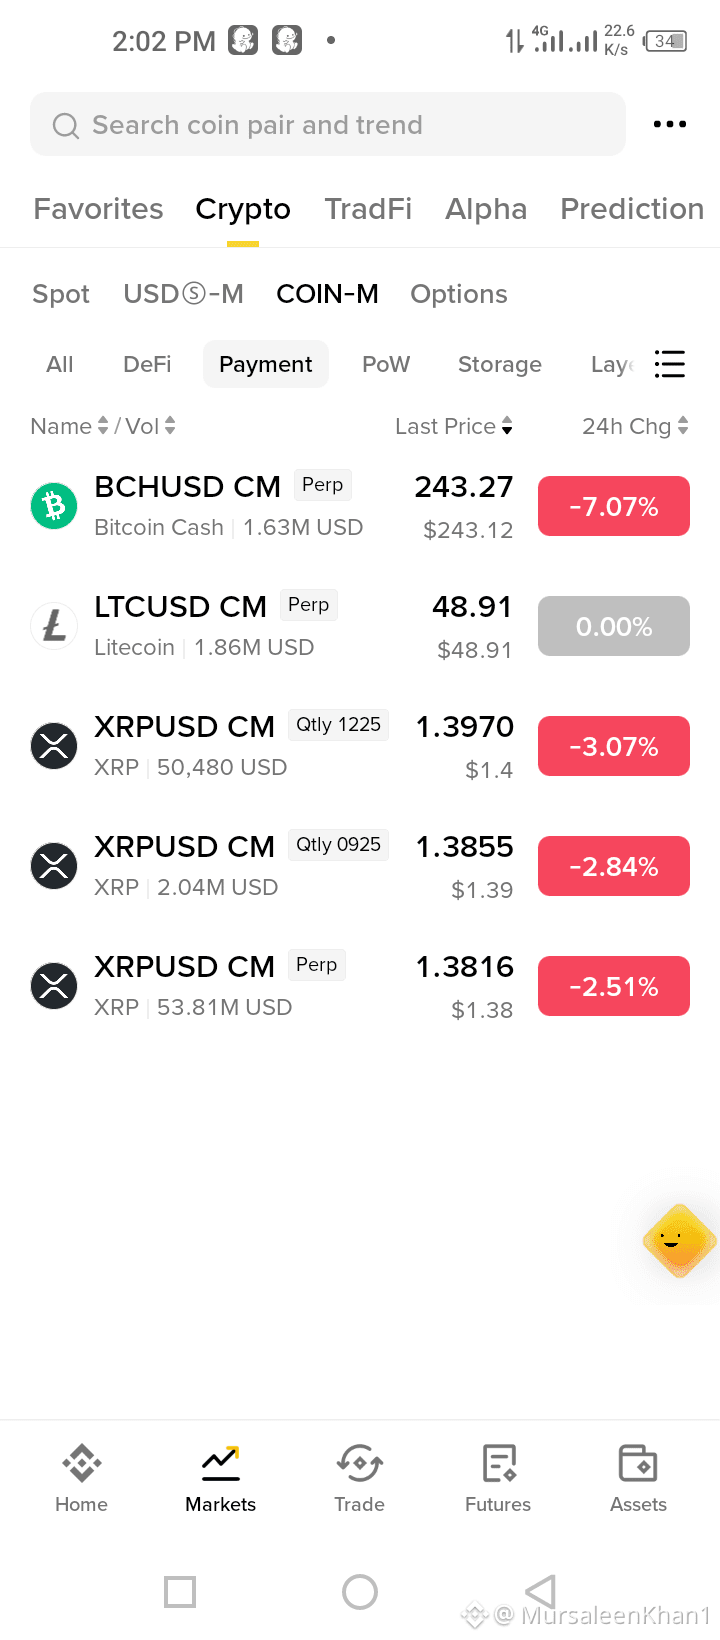The image size is (720, 1640).
Task: Open the Assets wallet icon
Action: (638, 1463)
